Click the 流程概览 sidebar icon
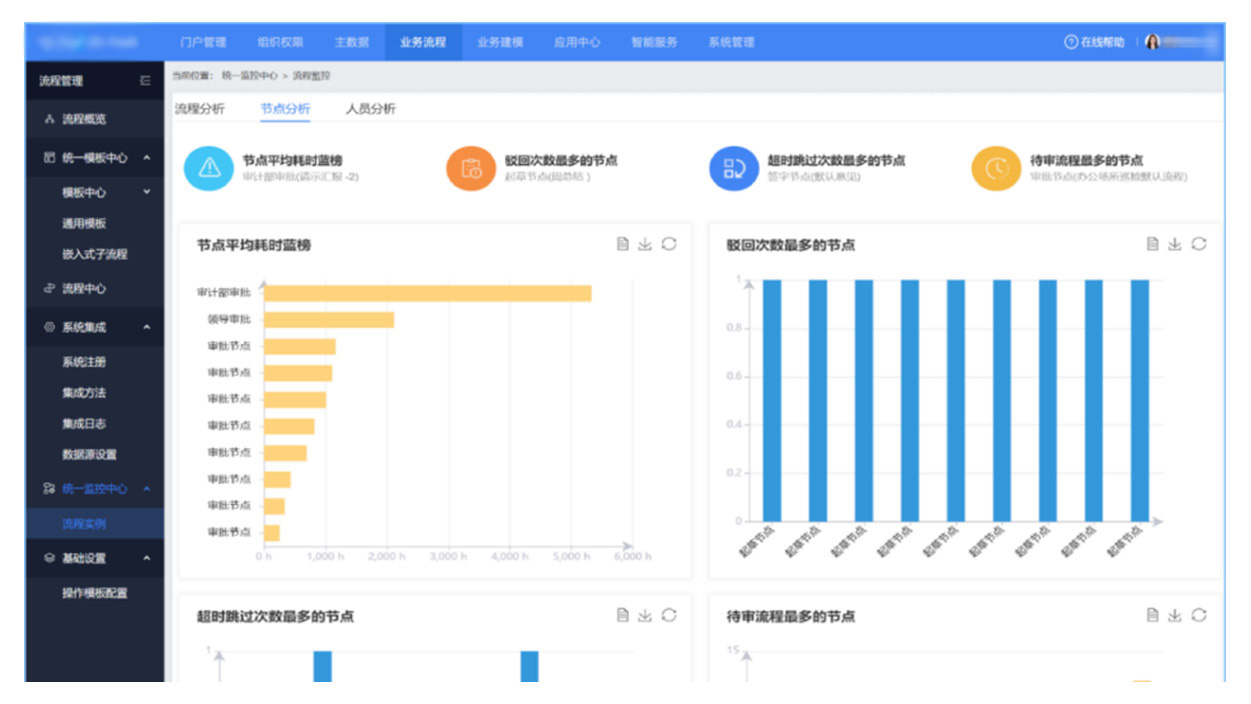Viewport: 1251px width, 704px height. [x=48, y=119]
